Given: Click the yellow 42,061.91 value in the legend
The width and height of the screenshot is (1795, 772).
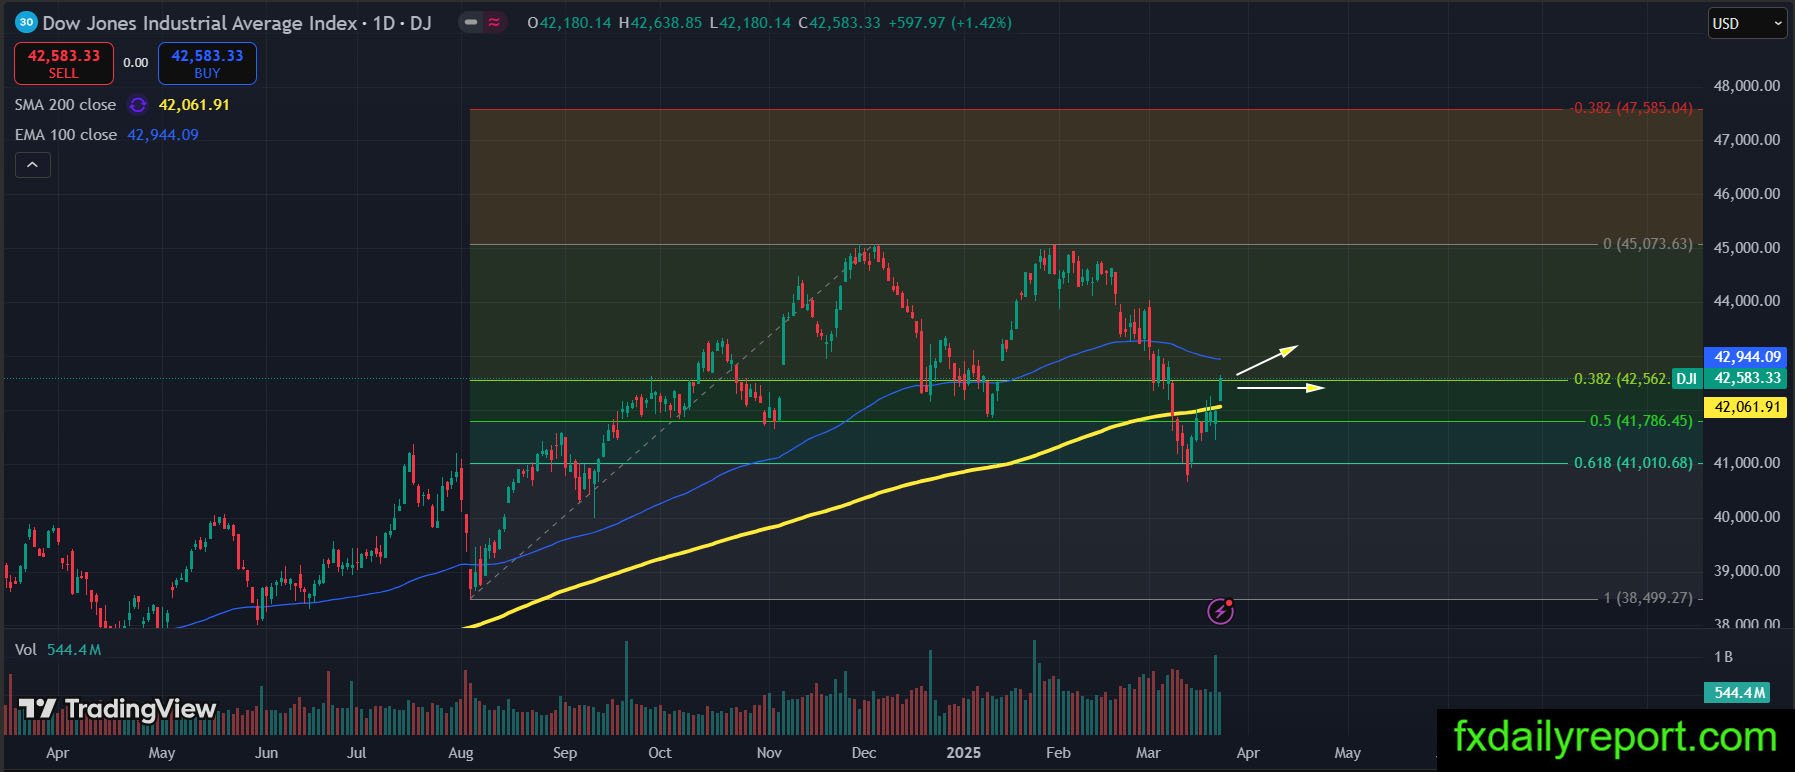Looking at the screenshot, I should pos(194,105).
